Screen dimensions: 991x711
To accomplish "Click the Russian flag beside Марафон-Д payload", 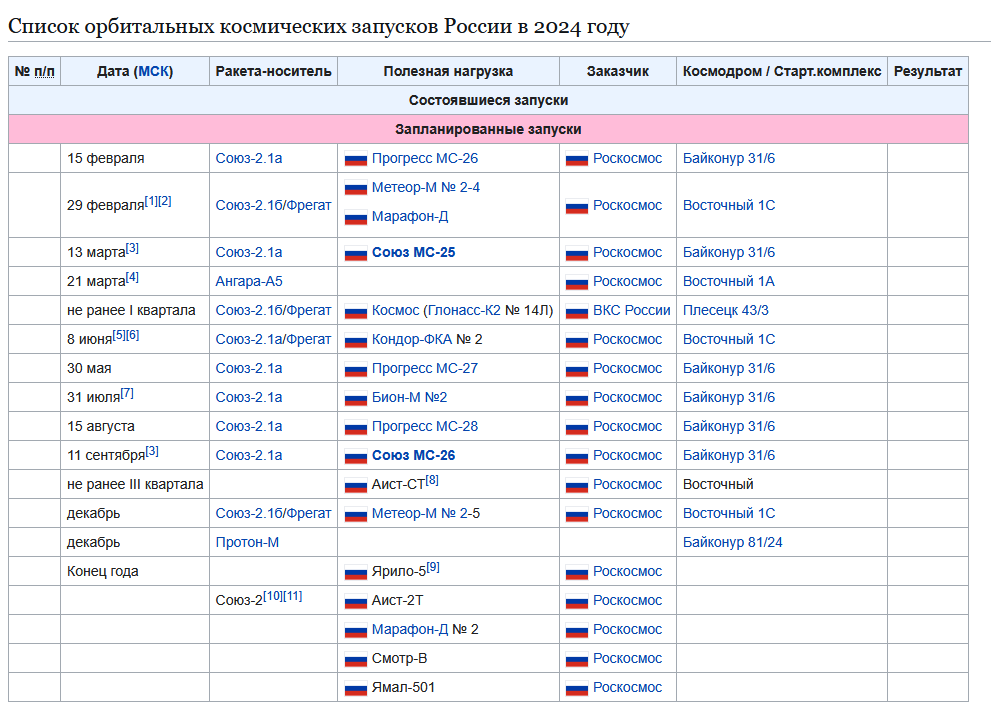I will click(x=356, y=217).
